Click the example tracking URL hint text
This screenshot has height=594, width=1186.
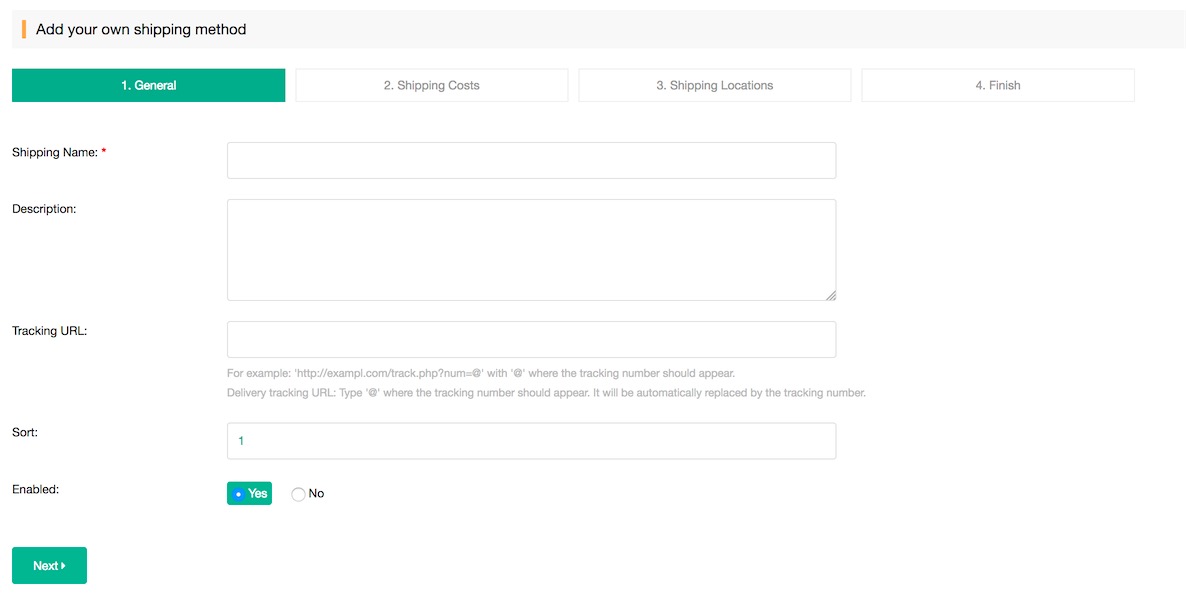(x=481, y=373)
